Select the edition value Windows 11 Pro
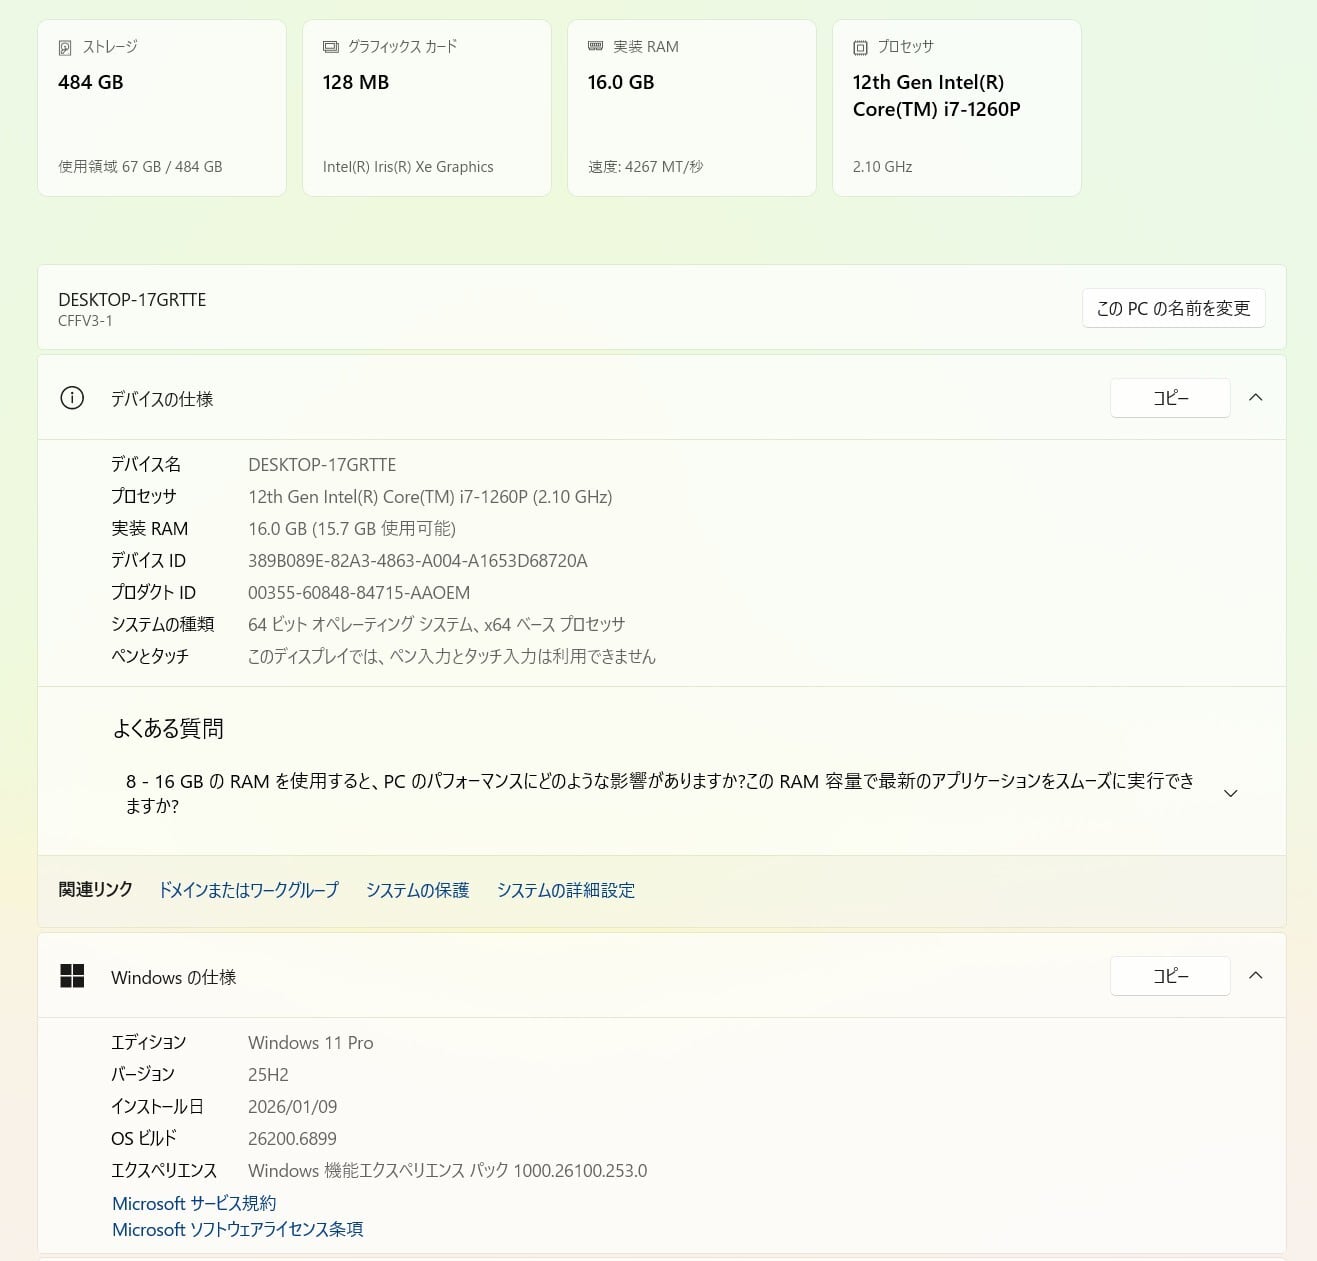The image size is (1317, 1261). point(311,1043)
